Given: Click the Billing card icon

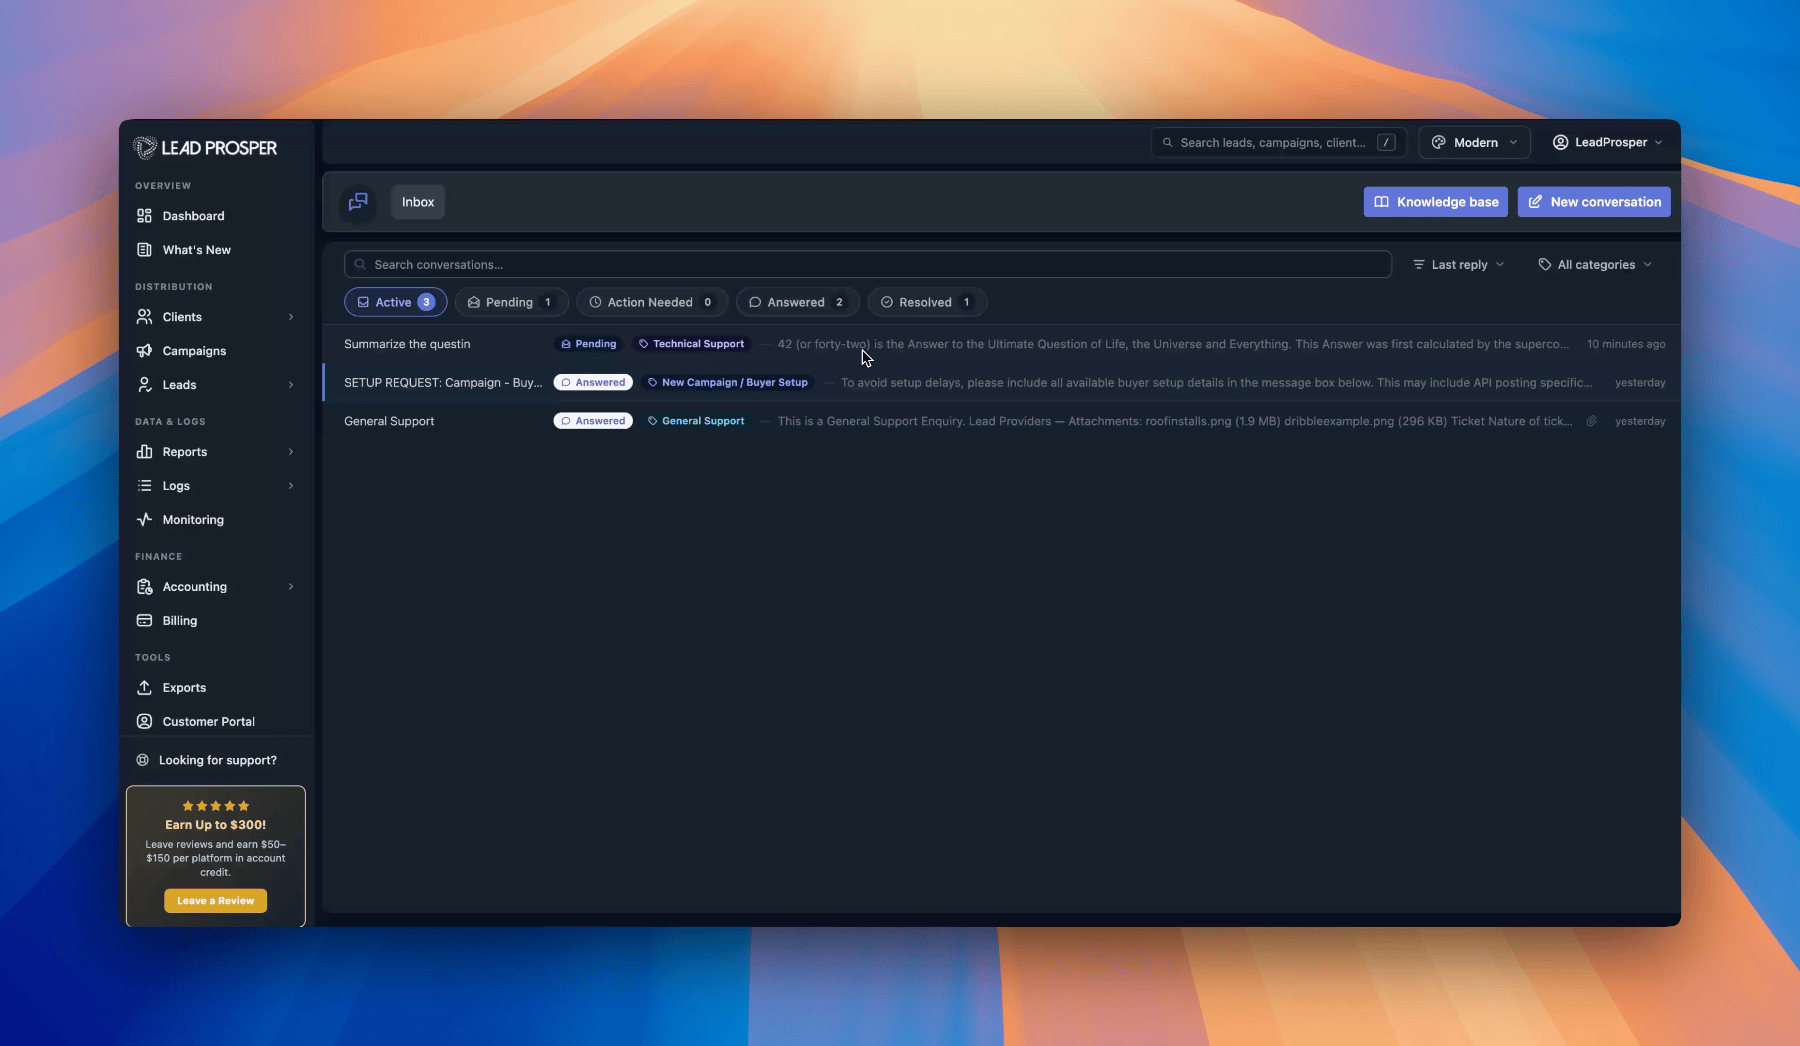Looking at the screenshot, I should [x=144, y=621].
